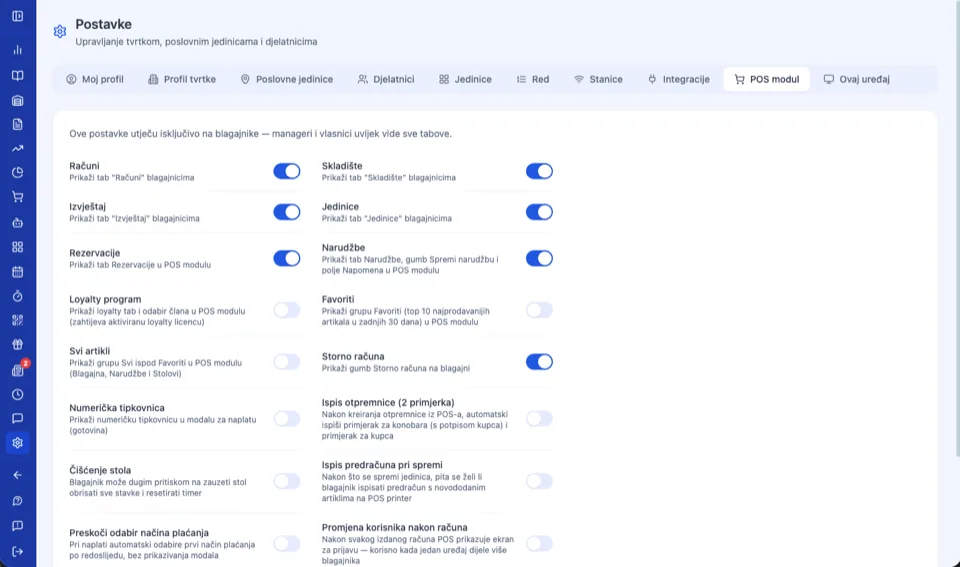This screenshot has height=567, width=960.
Task: Click the back arrow icon in sidebar
Action: click(x=17, y=475)
